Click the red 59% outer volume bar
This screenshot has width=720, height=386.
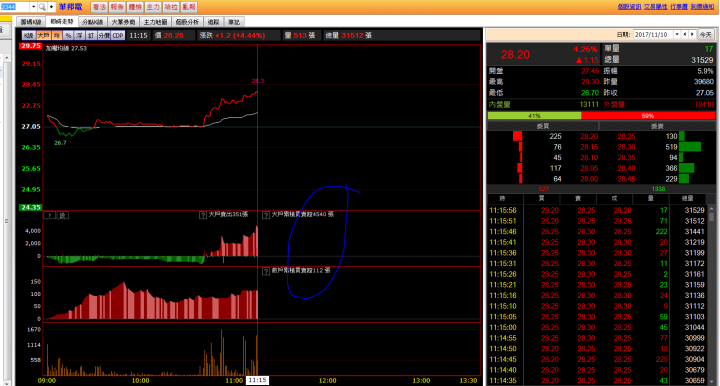(x=648, y=116)
